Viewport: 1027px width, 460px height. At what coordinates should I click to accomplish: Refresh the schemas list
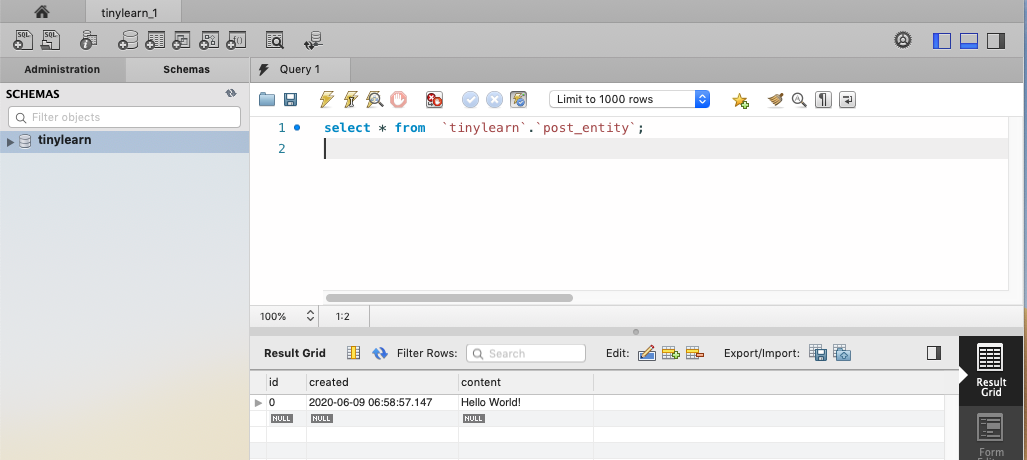231,94
